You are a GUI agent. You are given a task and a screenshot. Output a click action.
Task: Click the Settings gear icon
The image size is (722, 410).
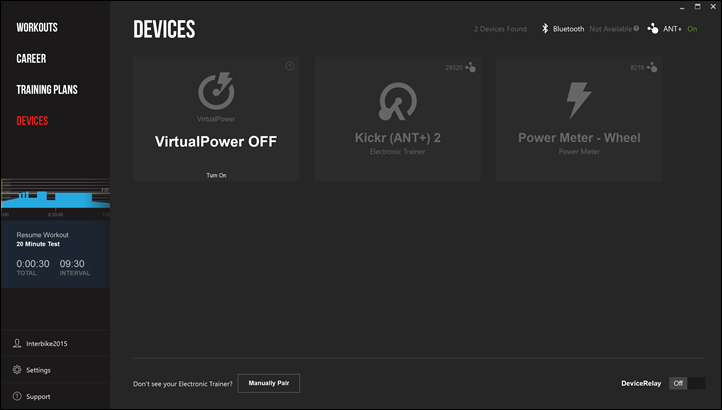(17, 369)
